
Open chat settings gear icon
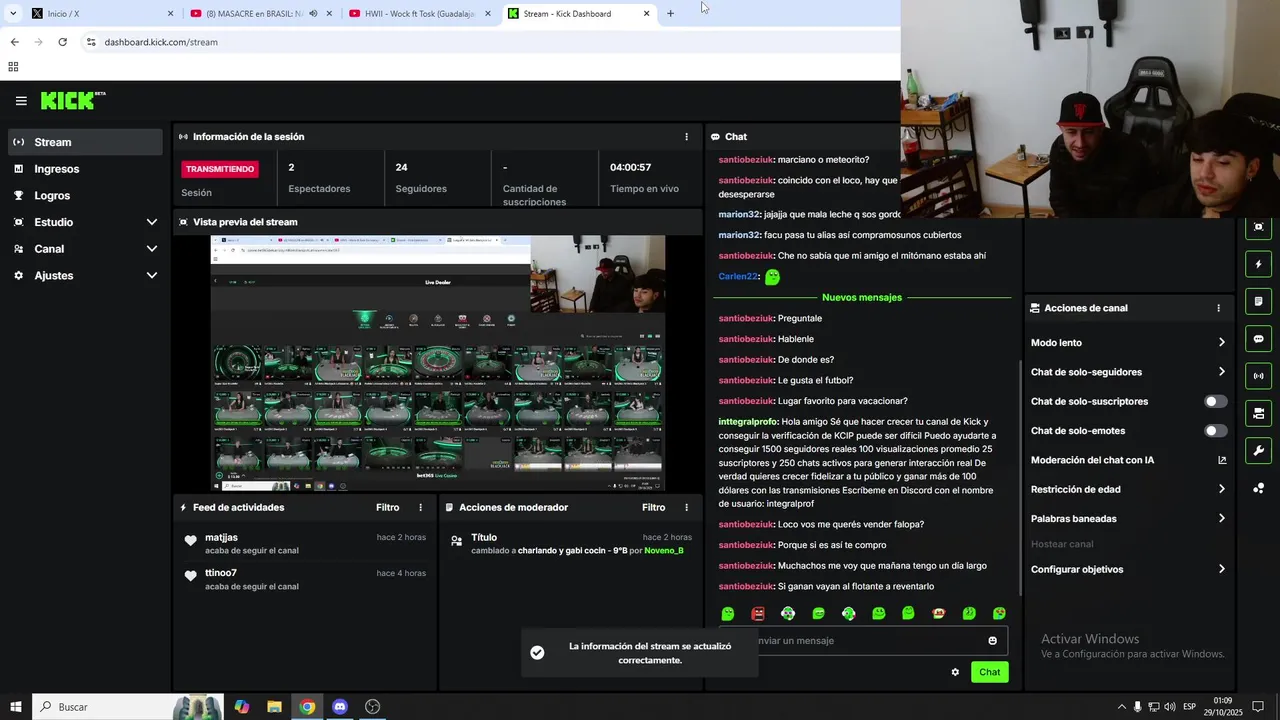click(x=955, y=672)
